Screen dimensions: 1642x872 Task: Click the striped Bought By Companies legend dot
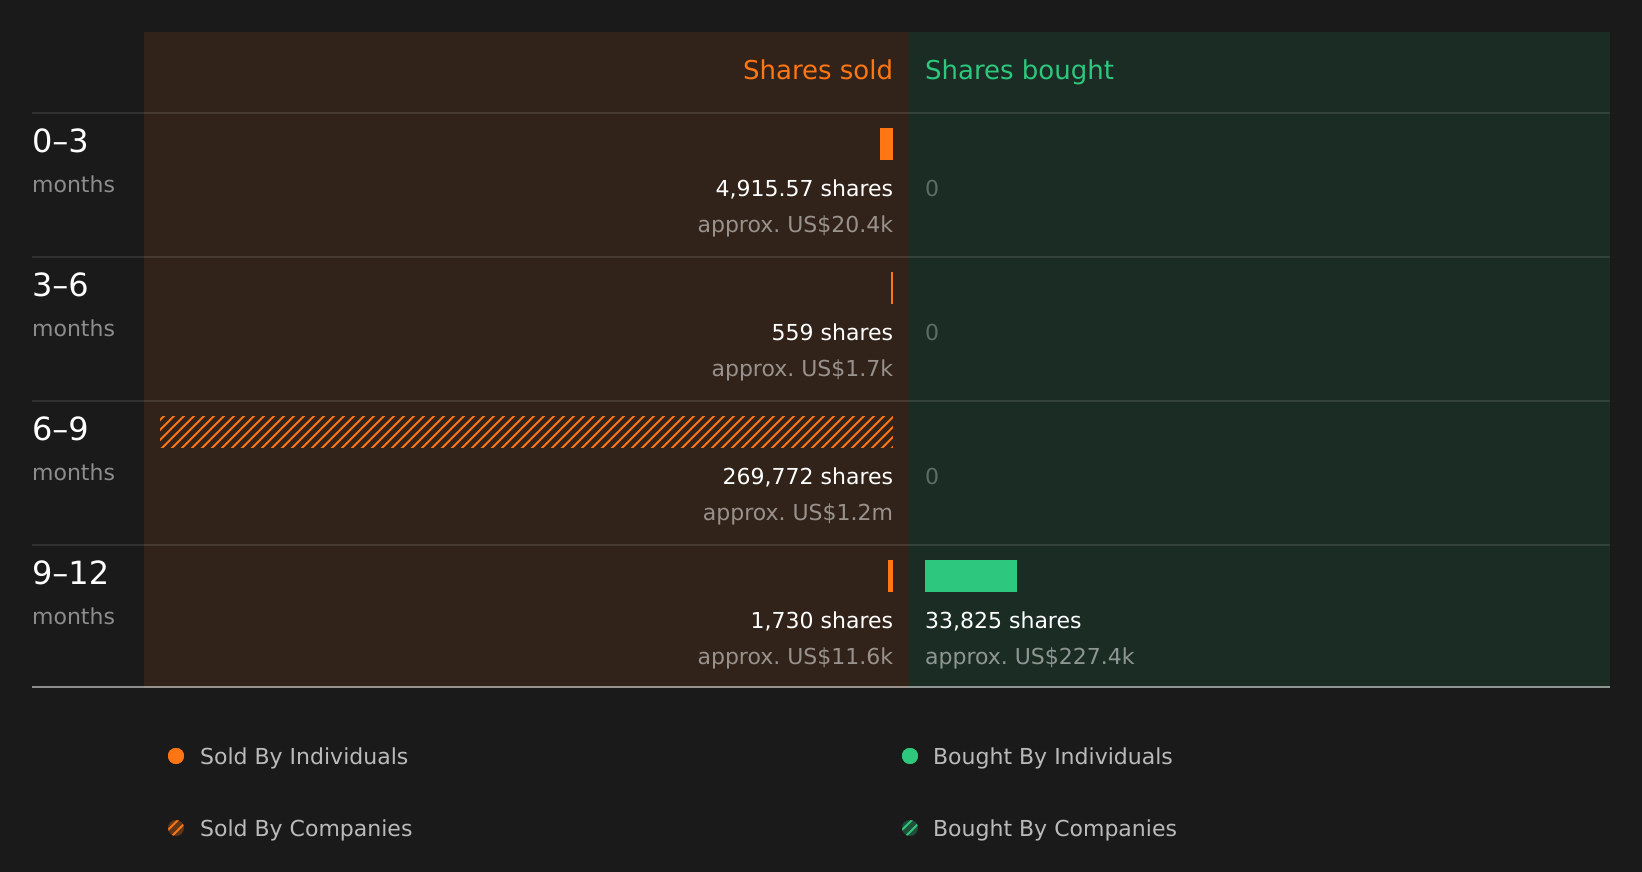(x=910, y=828)
